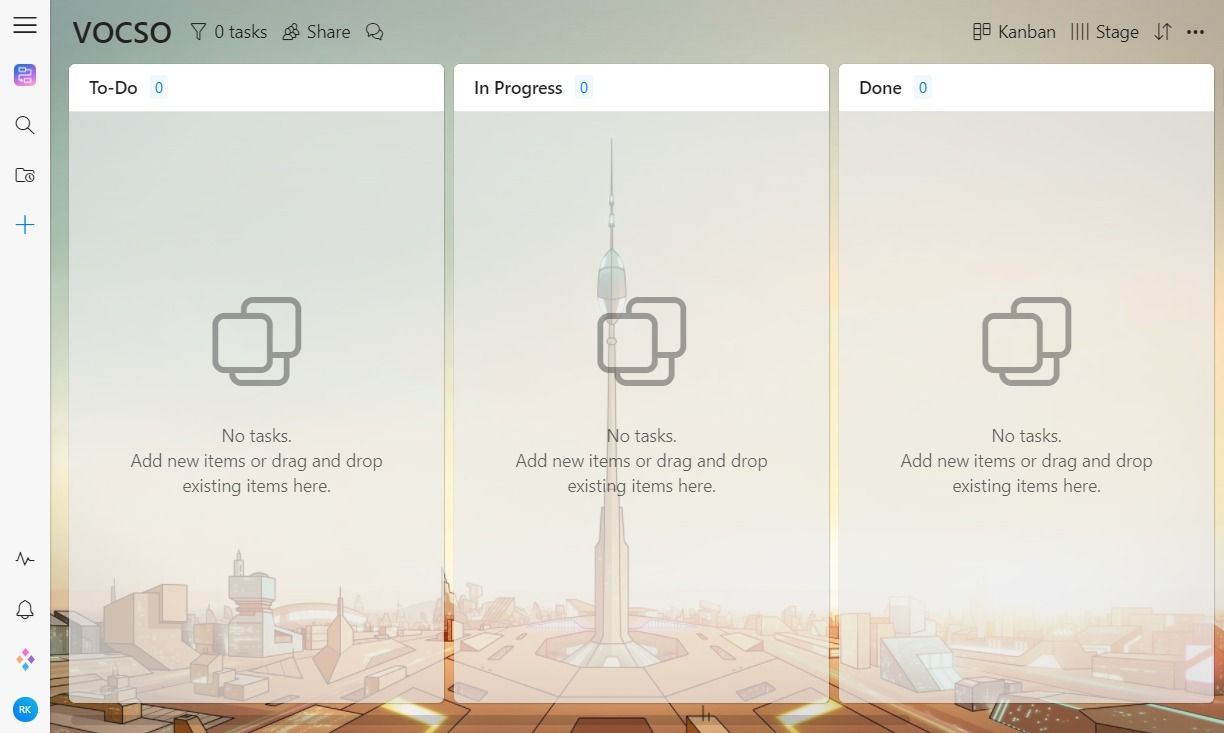The height and width of the screenshot is (733, 1224).
Task: Open board comments chat icon
Action: (x=375, y=32)
